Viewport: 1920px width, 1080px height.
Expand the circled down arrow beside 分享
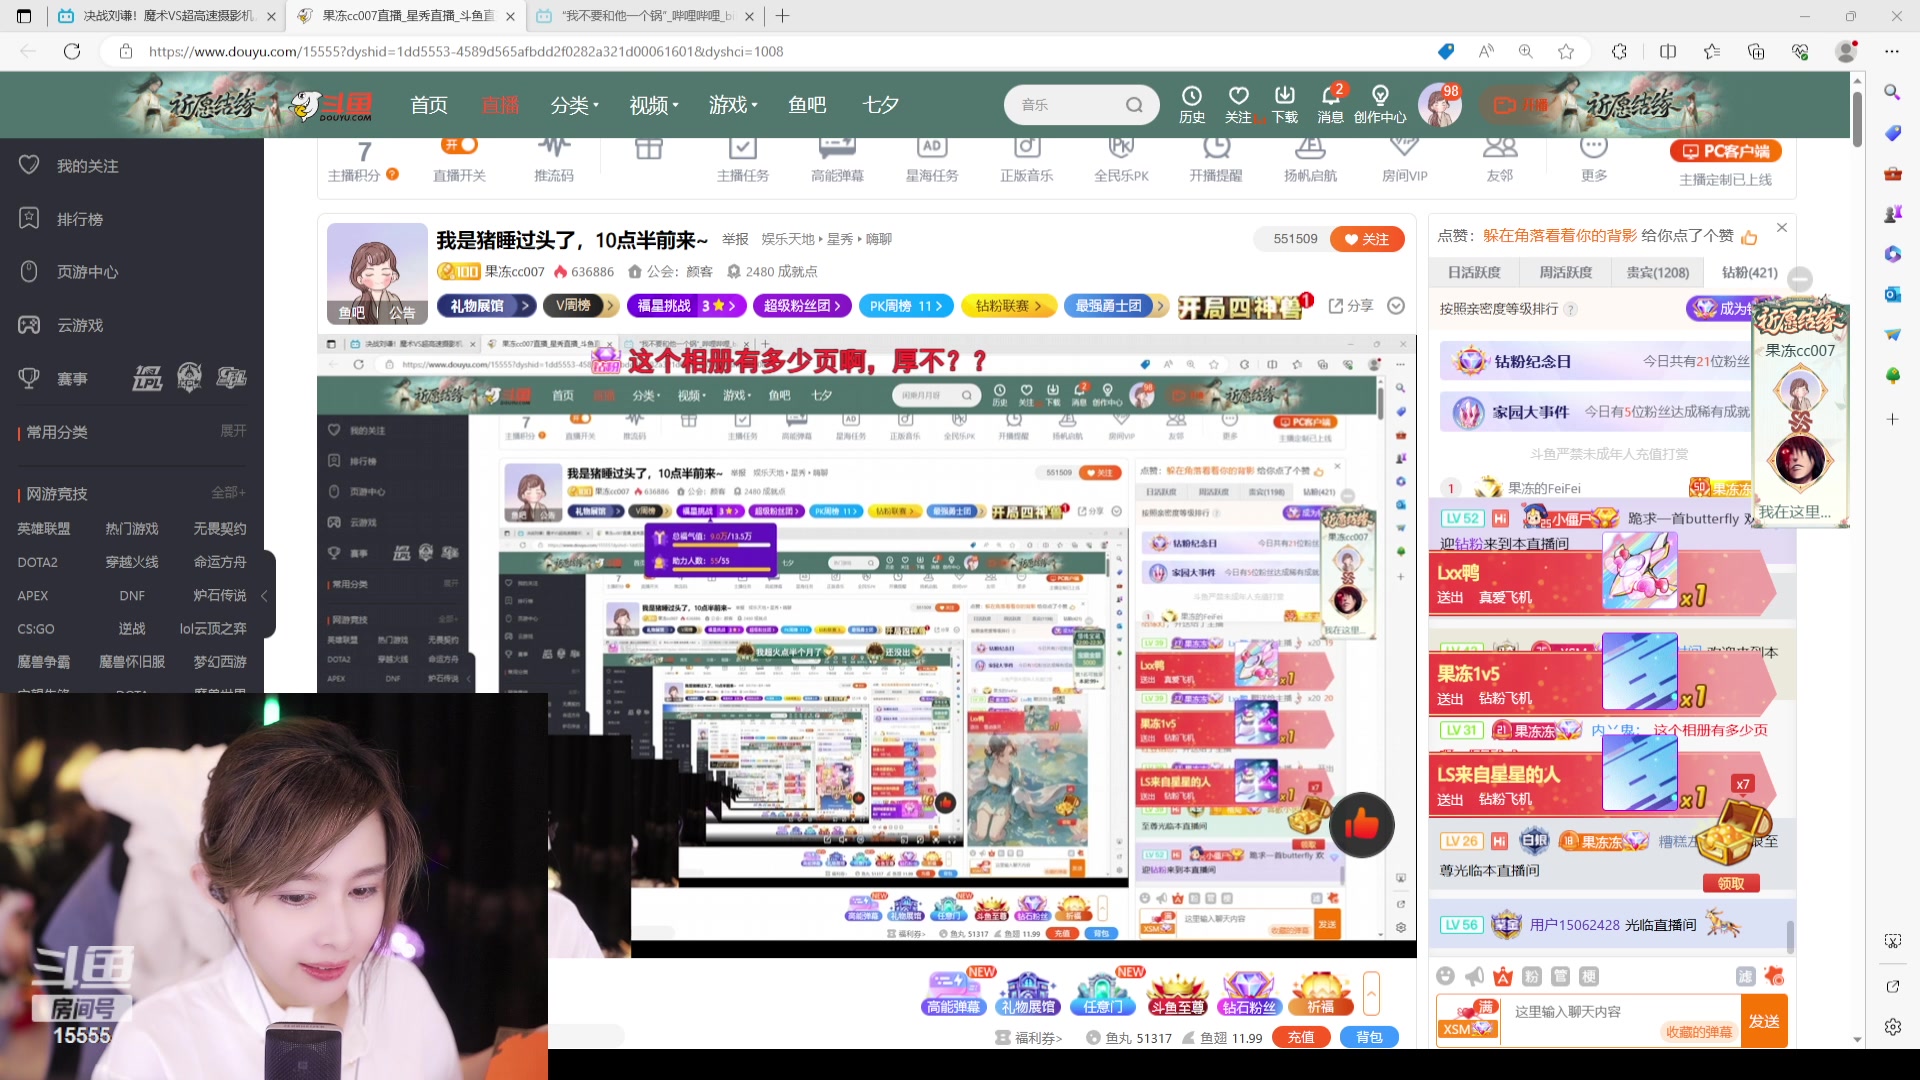click(x=1396, y=305)
